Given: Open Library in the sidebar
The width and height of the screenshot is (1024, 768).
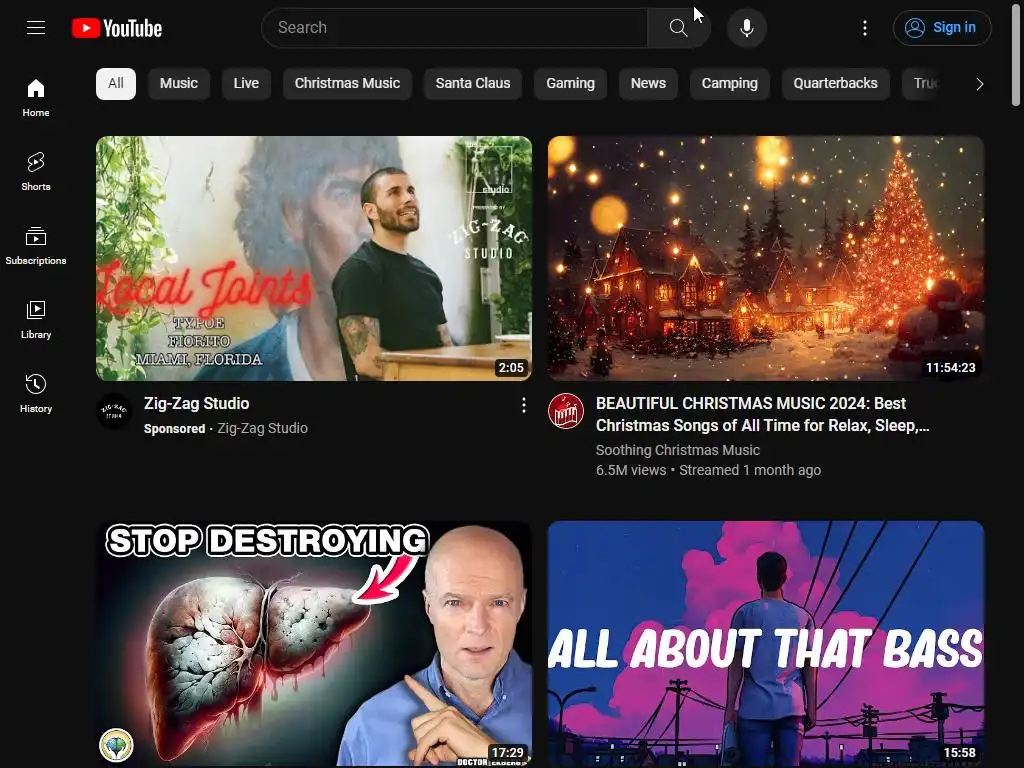Looking at the screenshot, I should [x=36, y=319].
